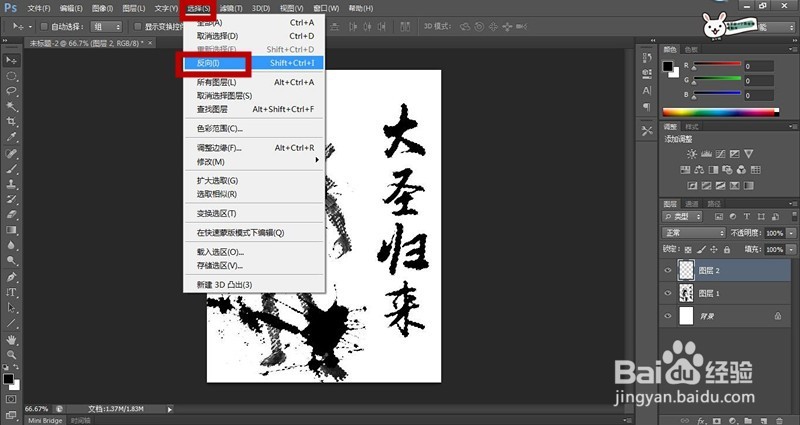The image size is (800, 425).
Task: Select the Elliptical Marquee tool
Action: coord(11,76)
